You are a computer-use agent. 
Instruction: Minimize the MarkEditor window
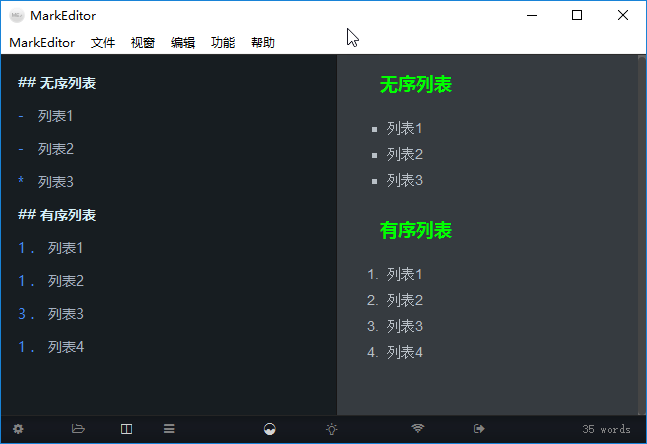(x=532, y=16)
